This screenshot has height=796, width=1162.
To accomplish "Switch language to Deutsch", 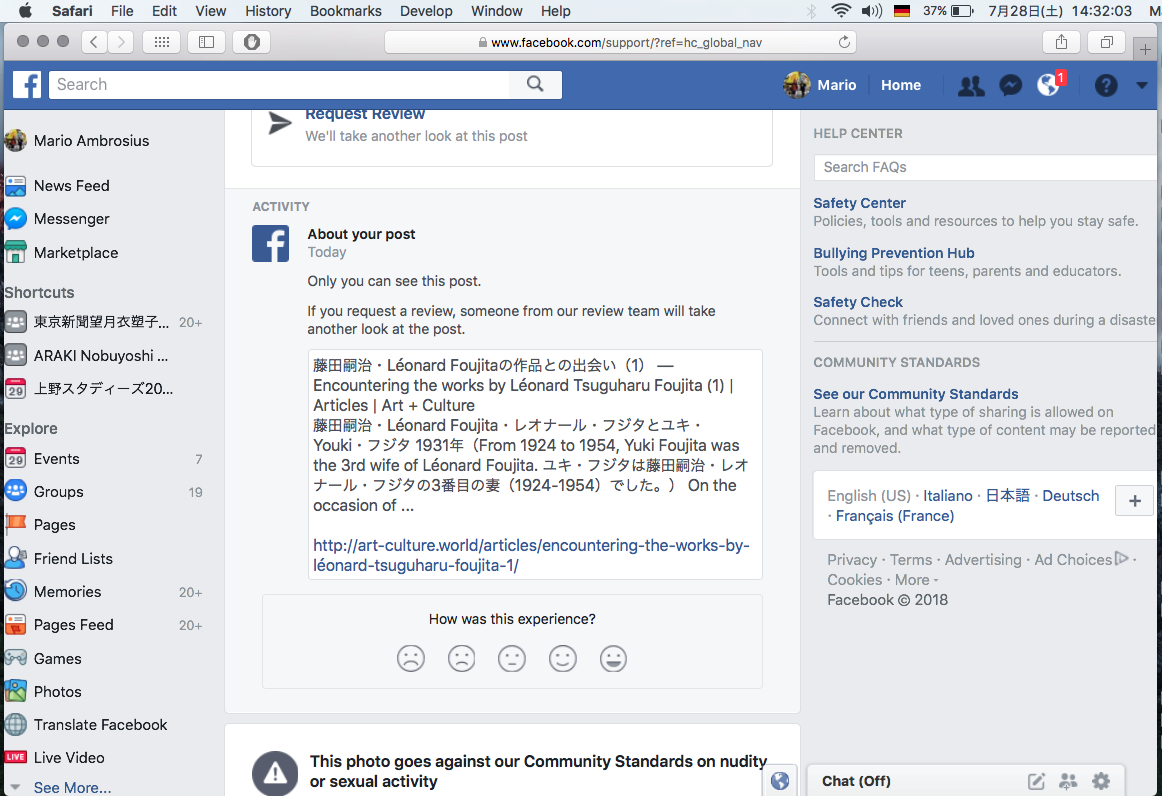I will (x=1071, y=496).
